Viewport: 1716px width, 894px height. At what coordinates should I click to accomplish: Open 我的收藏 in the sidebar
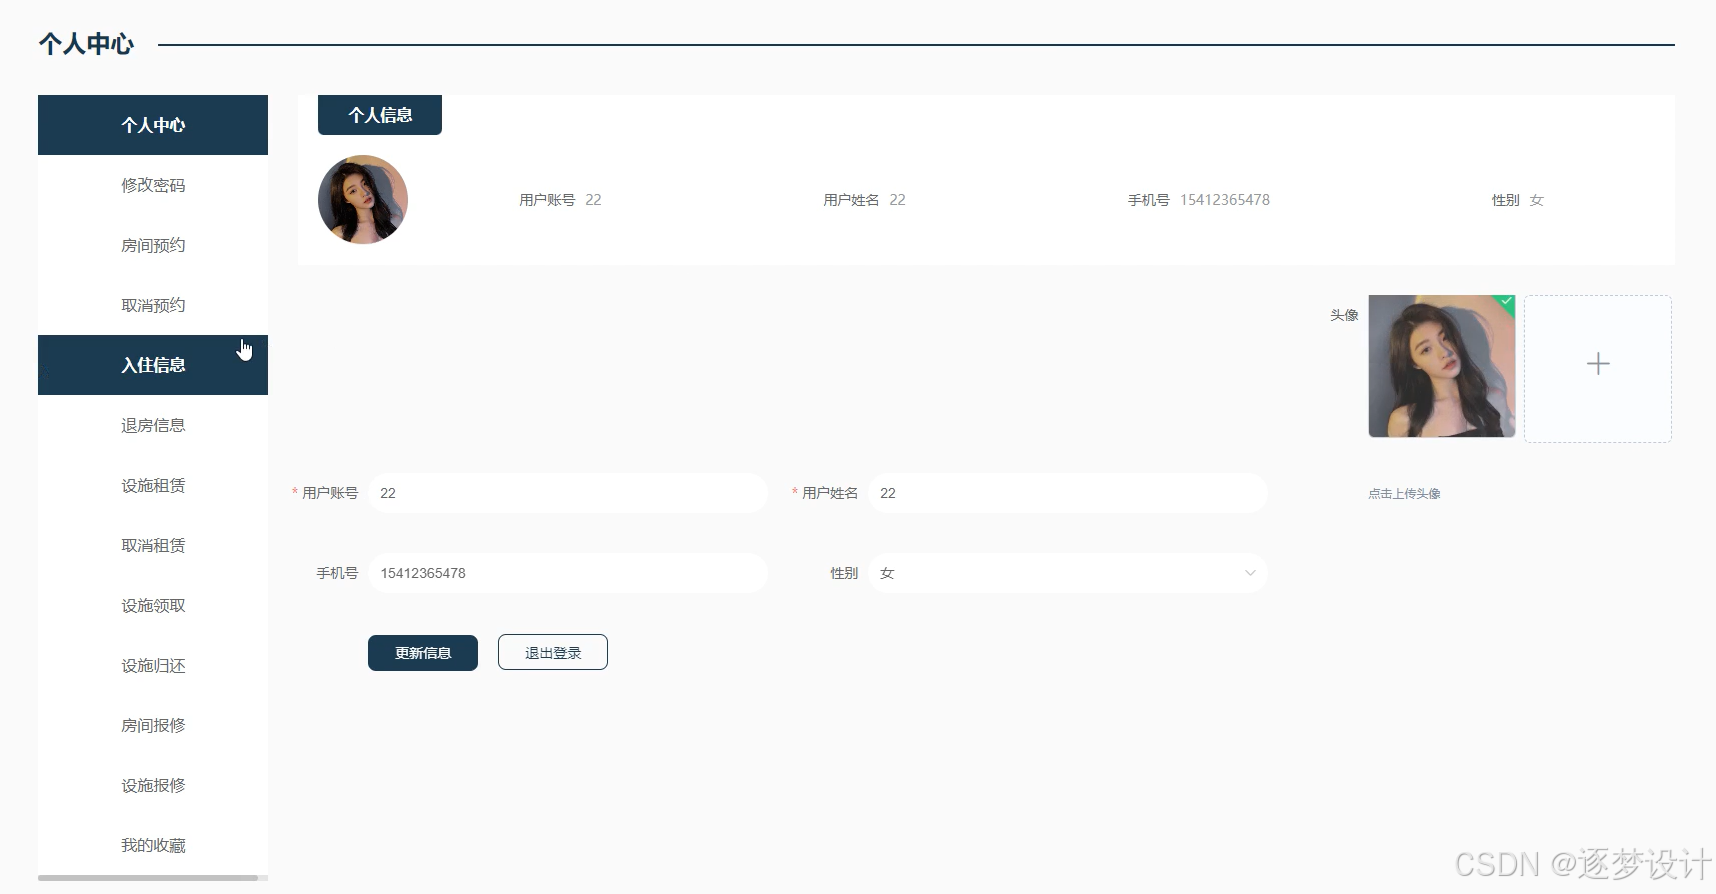click(x=153, y=845)
